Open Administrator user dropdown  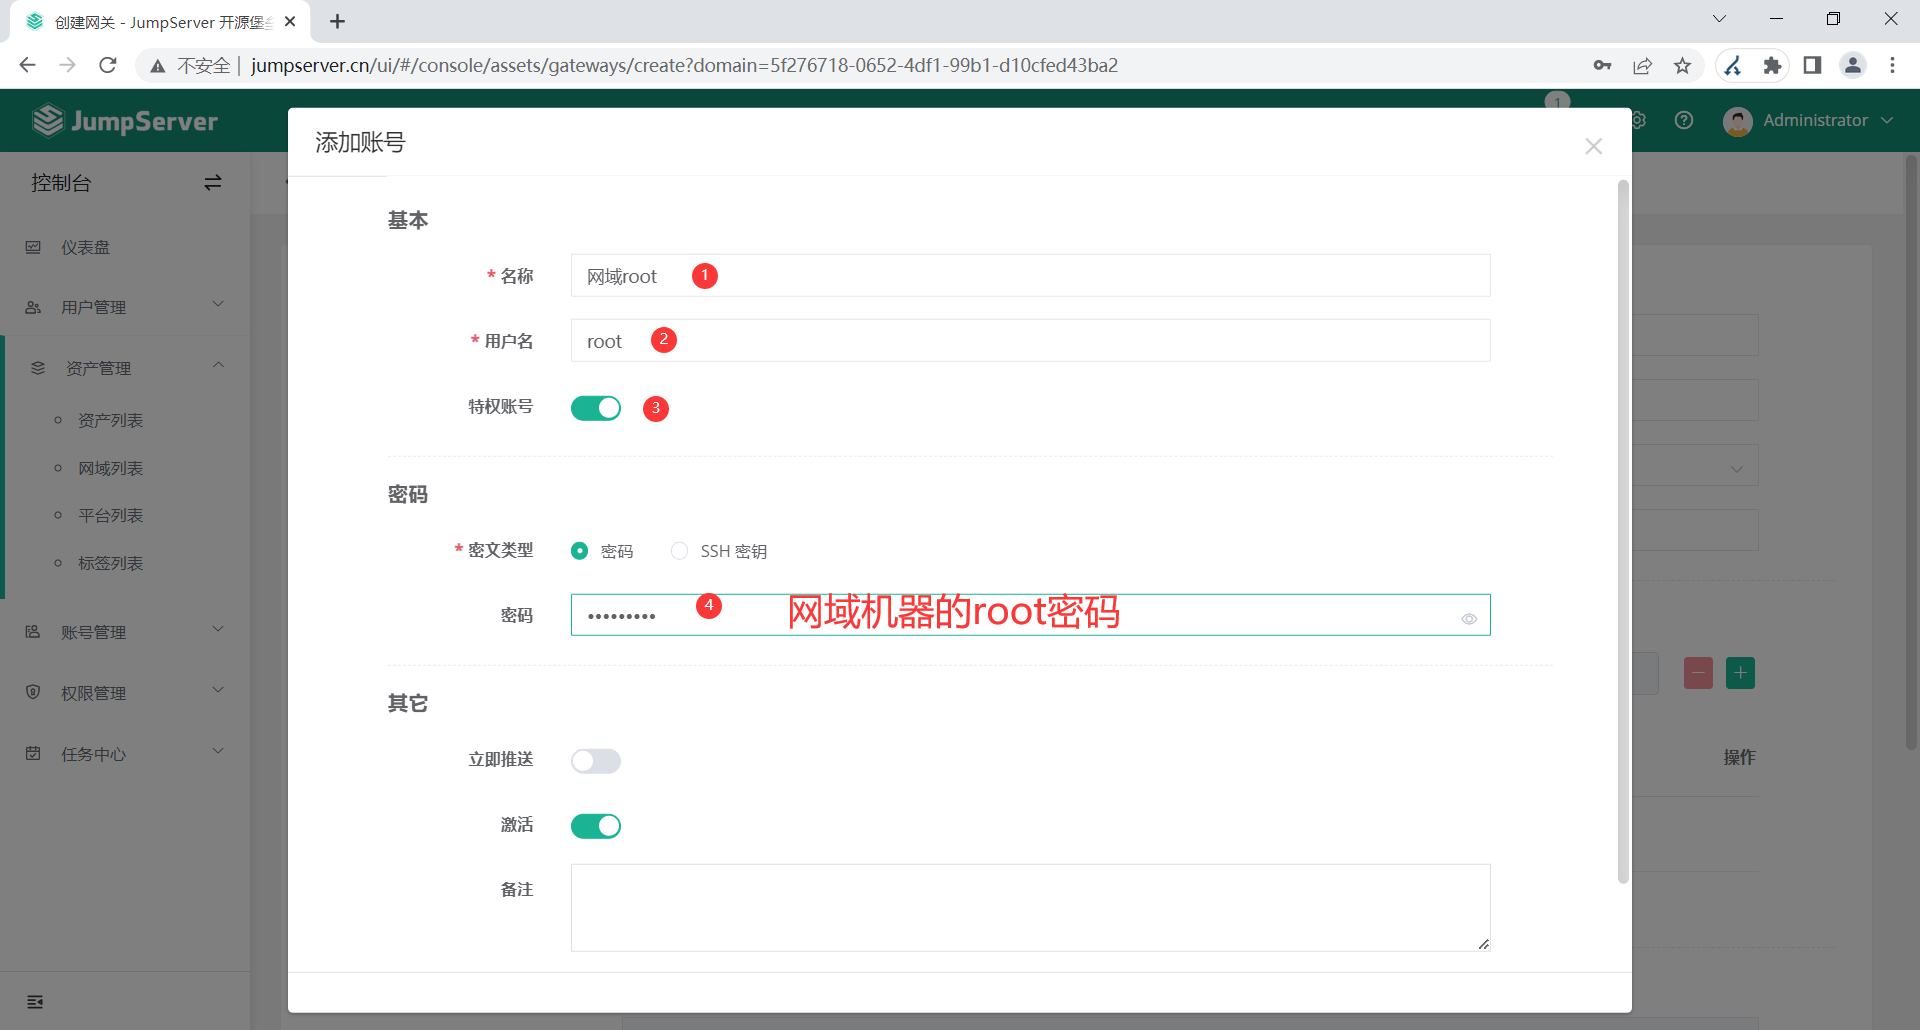[1809, 121]
